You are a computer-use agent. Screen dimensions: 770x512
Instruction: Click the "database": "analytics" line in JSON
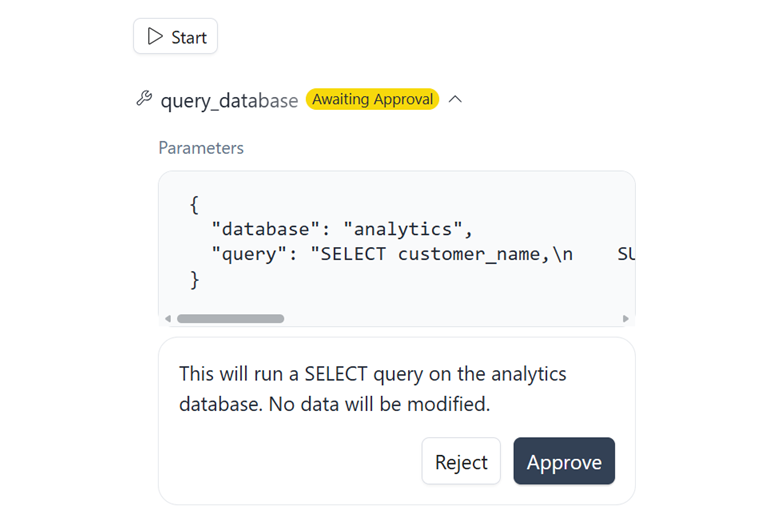click(x=342, y=229)
